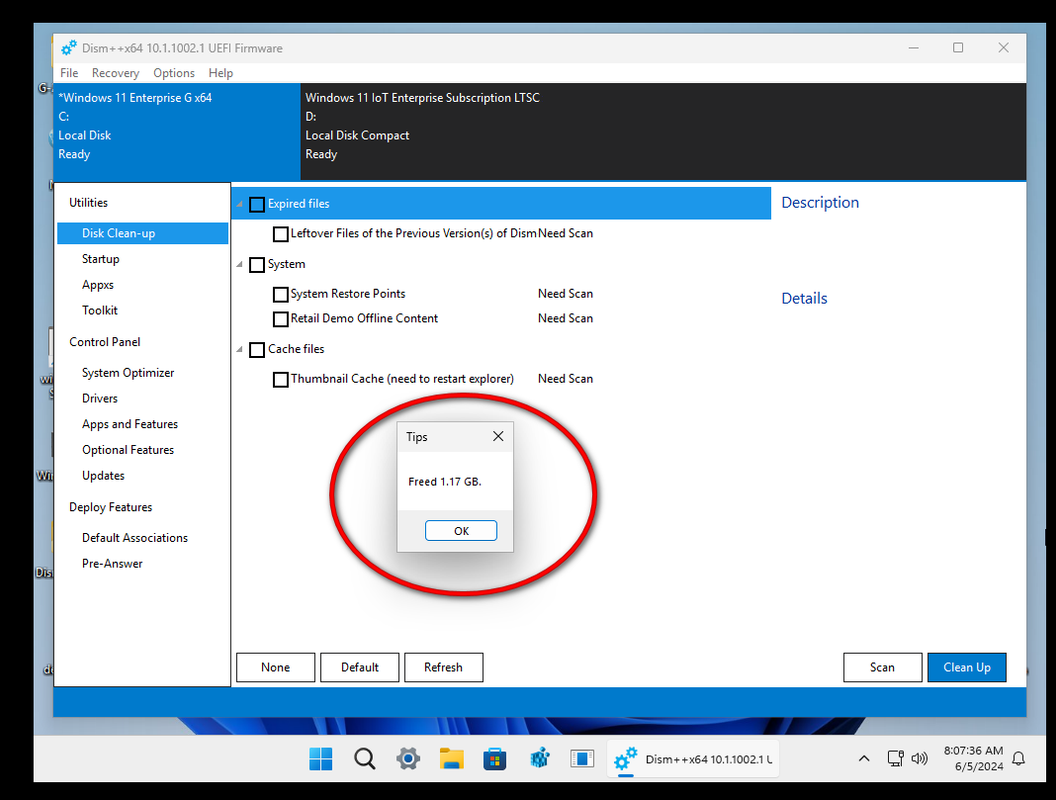This screenshot has width=1056, height=800.
Task: Click the Refresh button
Action: click(443, 667)
